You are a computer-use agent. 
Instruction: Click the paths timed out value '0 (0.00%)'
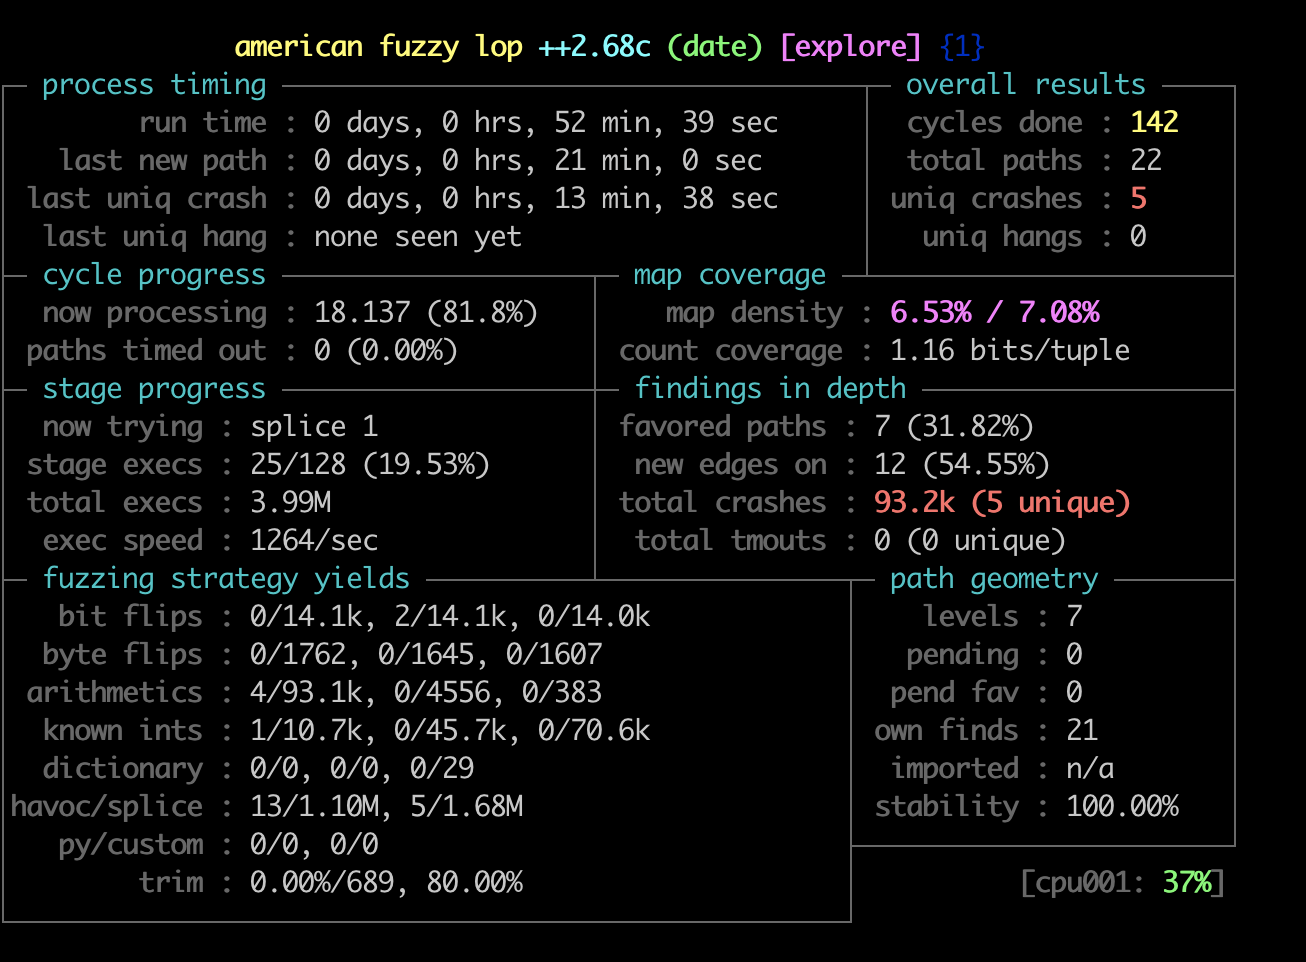point(386,351)
